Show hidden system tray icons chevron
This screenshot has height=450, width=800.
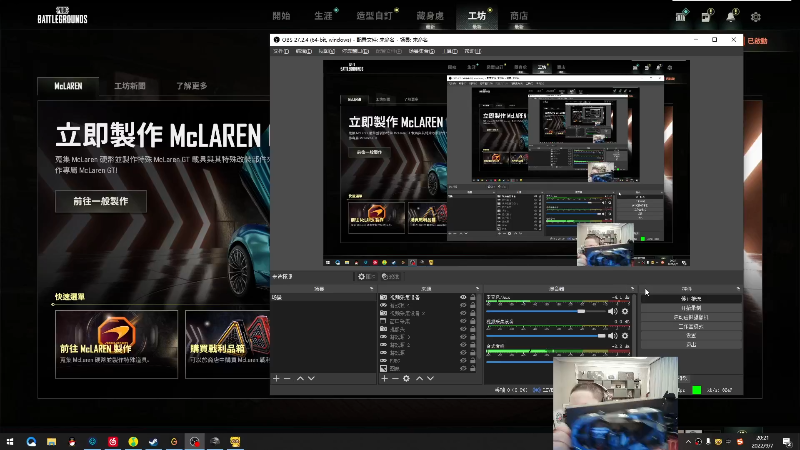[x=688, y=441]
